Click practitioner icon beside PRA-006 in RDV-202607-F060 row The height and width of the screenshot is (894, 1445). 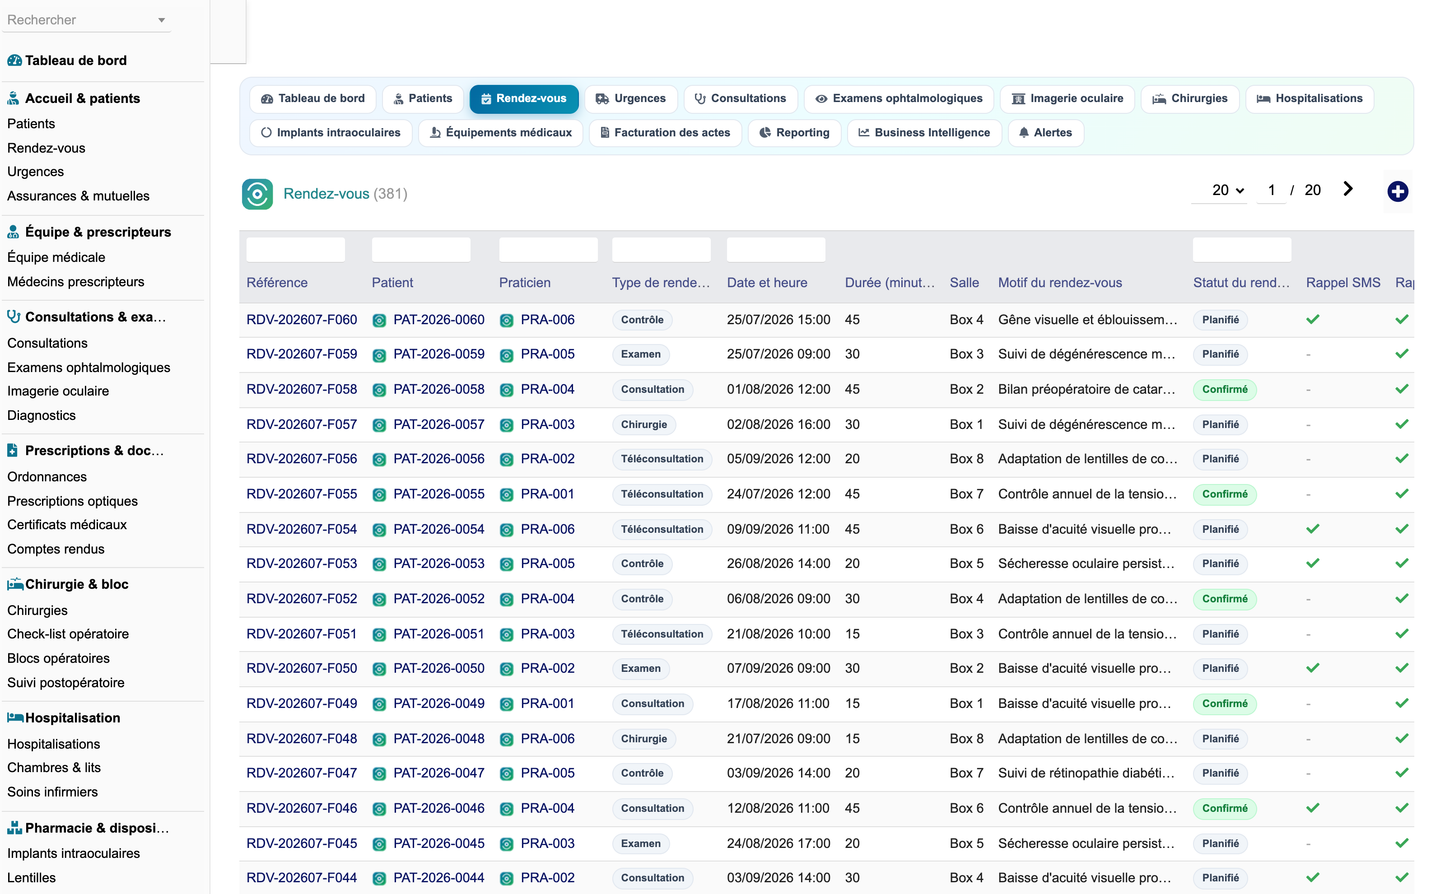click(507, 321)
